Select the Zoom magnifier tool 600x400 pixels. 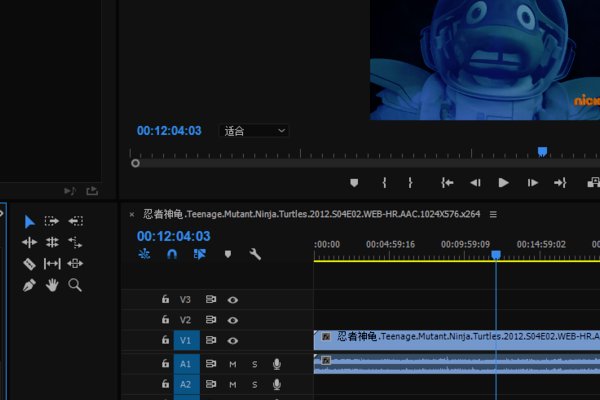click(75, 285)
